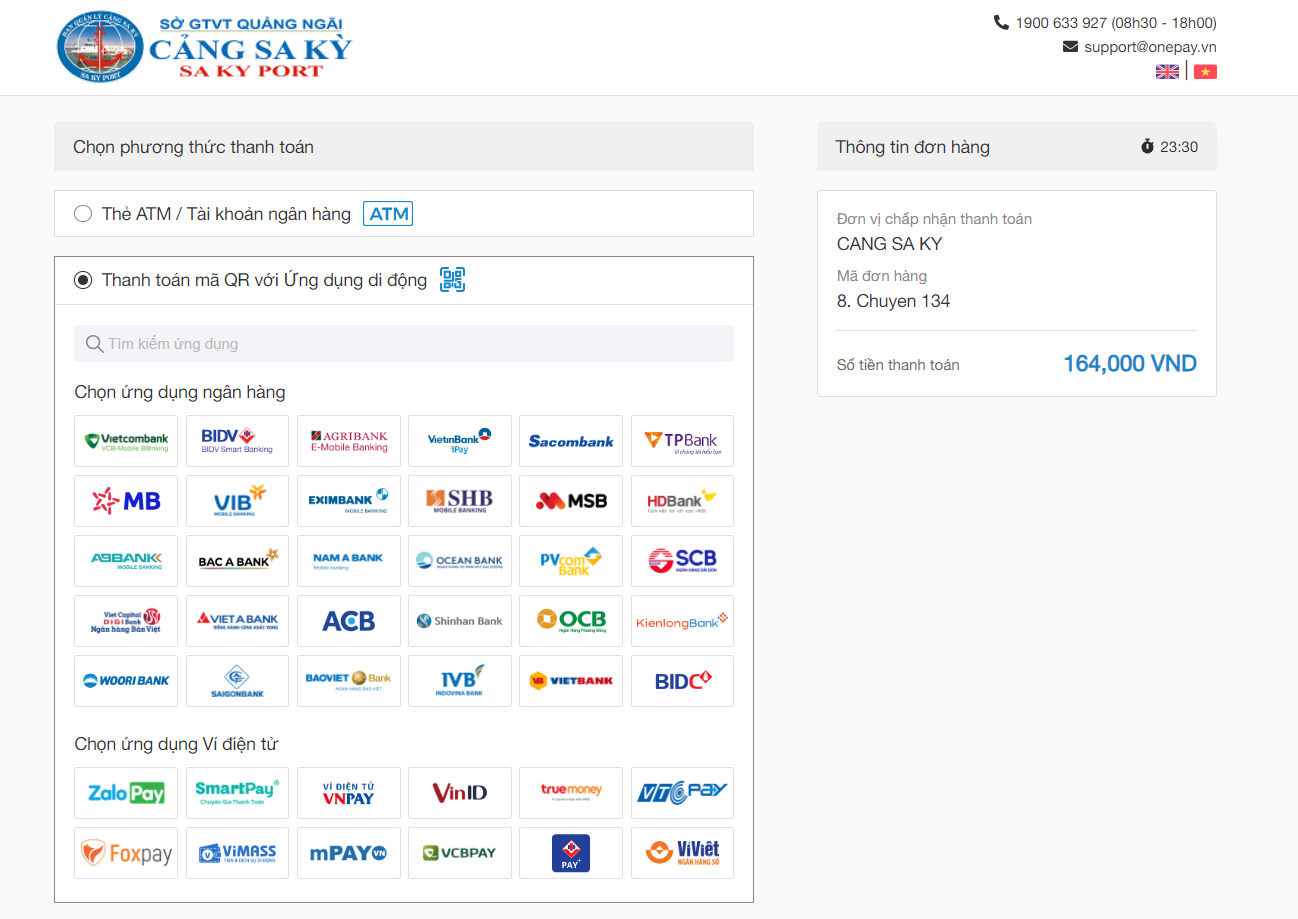Expand the ATM / bank account payment section
The width and height of the screenshot is (1298, 919).
(226, 214)
